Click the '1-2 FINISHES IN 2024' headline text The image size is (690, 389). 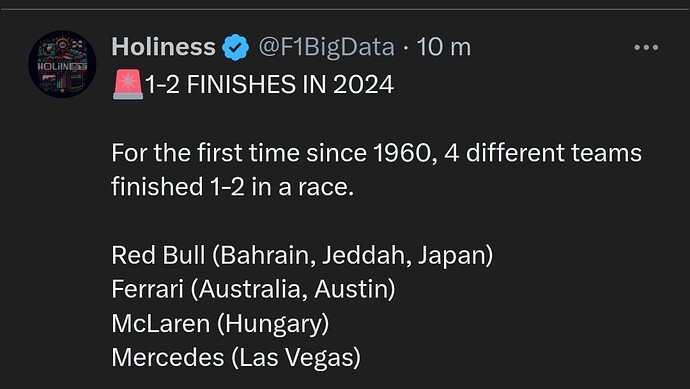pos(269,84)
